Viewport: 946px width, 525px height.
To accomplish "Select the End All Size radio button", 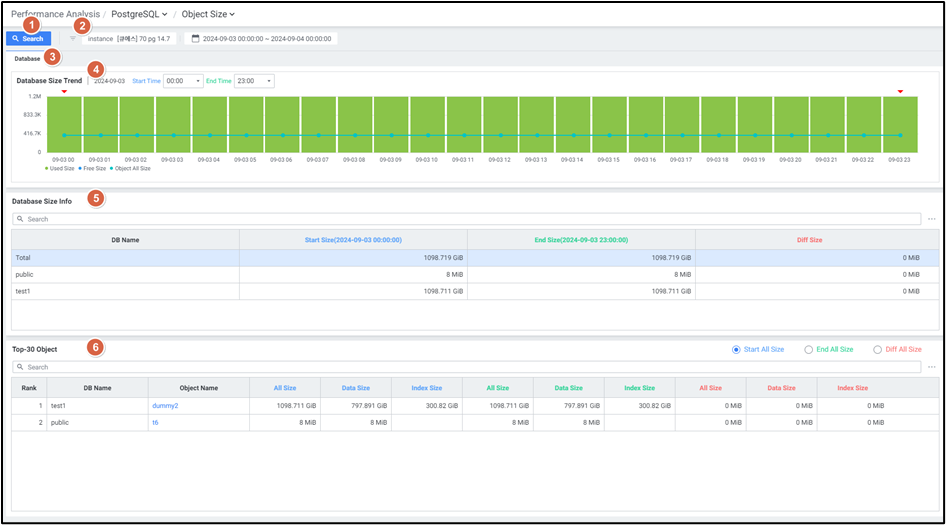I will [809, 349].
